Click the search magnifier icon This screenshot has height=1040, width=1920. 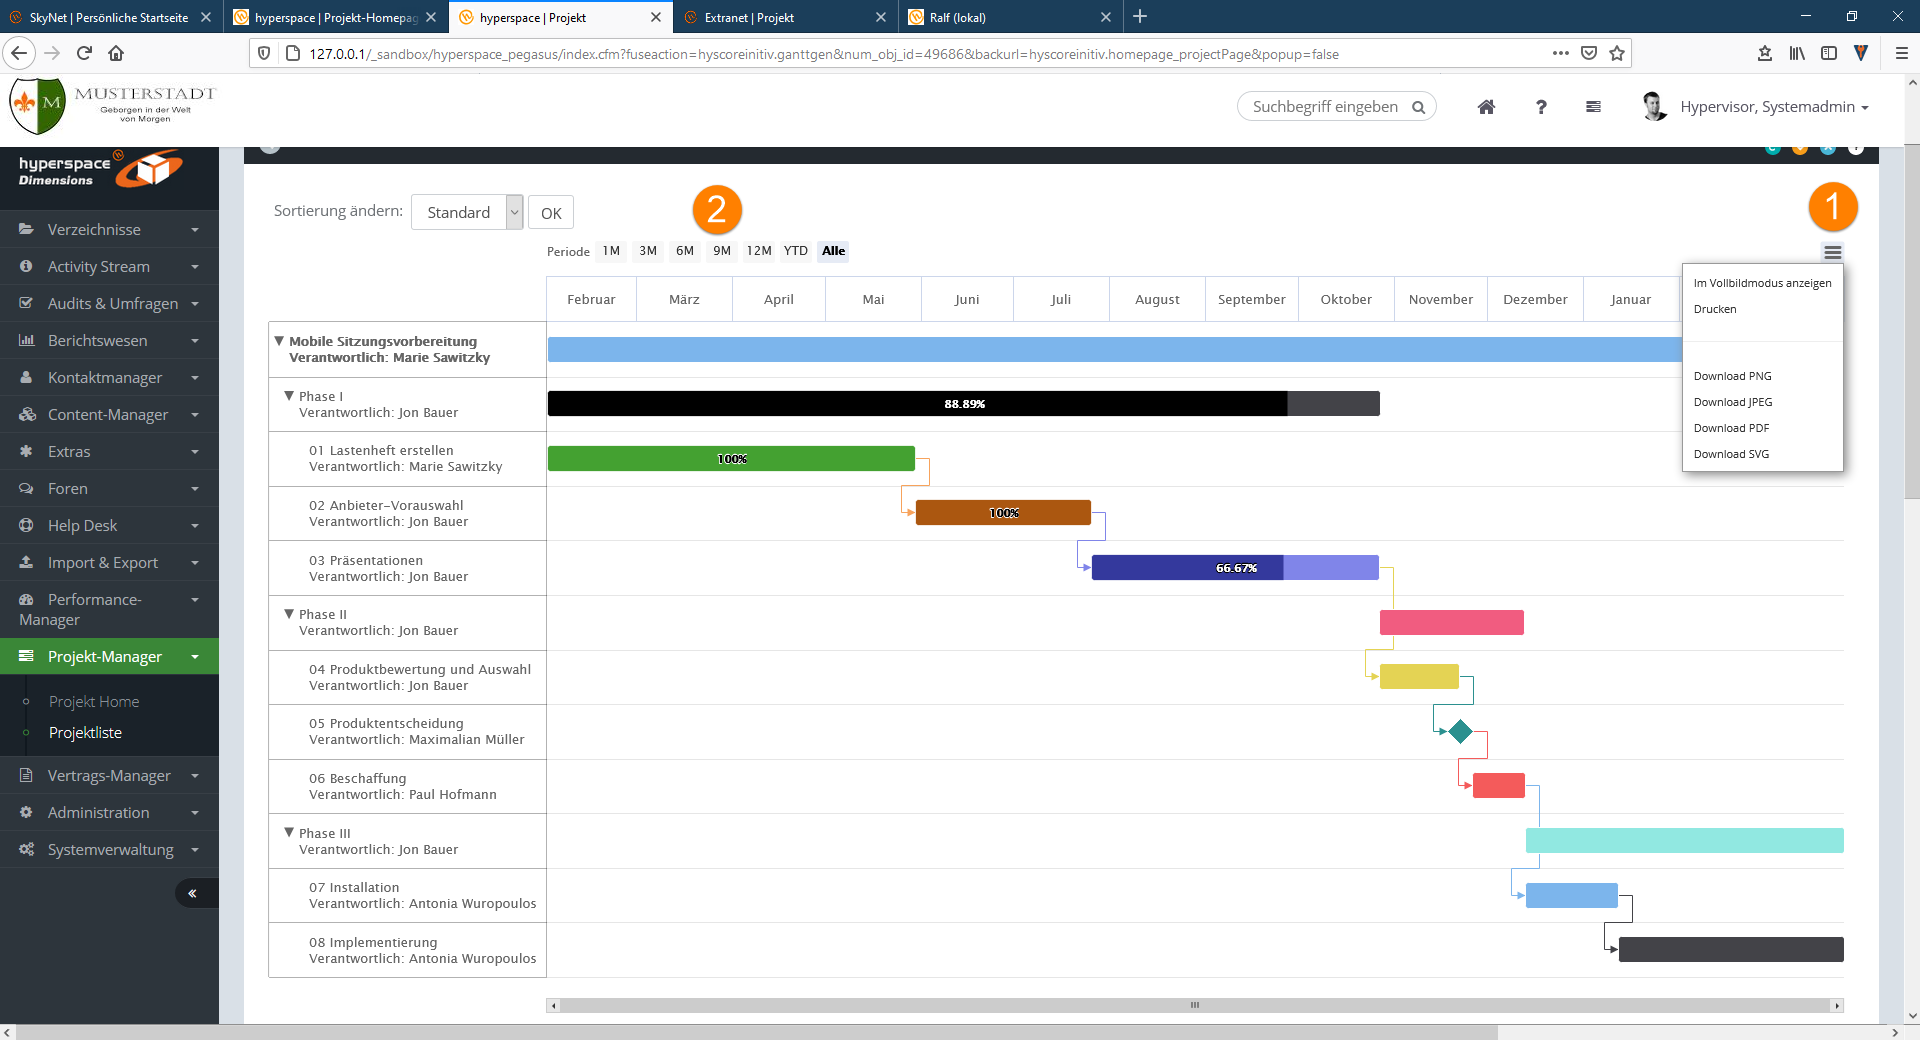(1418, 107)
